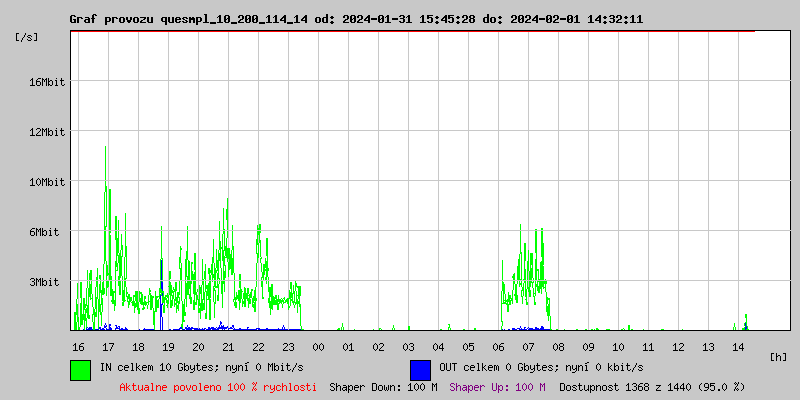Click the 'IN celkem 10 Gbytes' legend text

[x=201, y=367]
